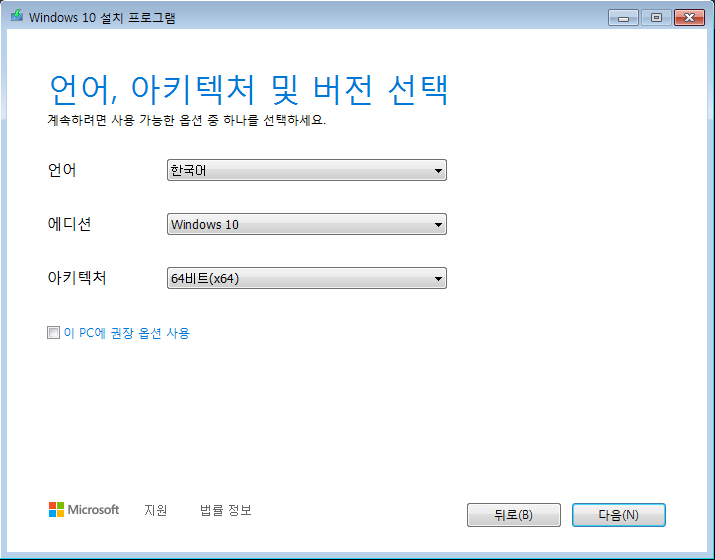Open the 아키텍처 dropdown showing 64비트(x64)

pyautogui.click(x=307, y=278)
